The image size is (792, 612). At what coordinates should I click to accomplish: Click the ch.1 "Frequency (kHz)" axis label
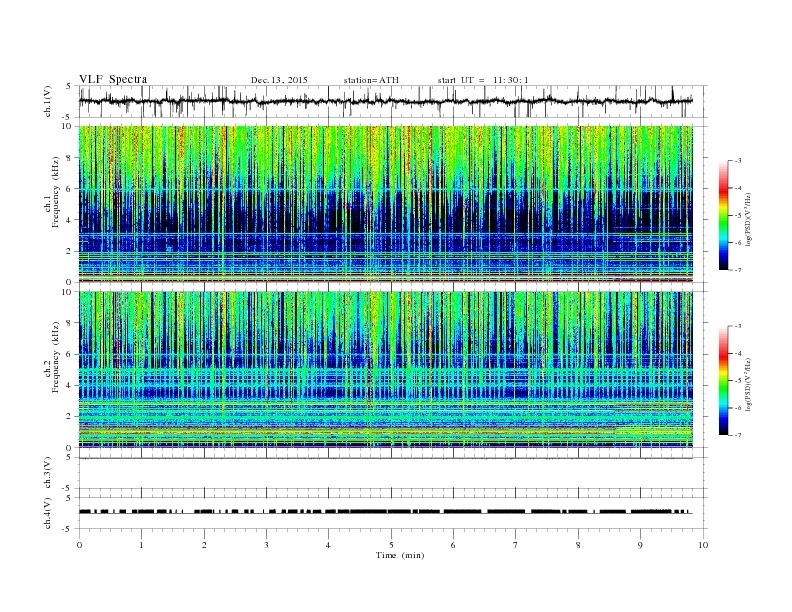point(56,192)
